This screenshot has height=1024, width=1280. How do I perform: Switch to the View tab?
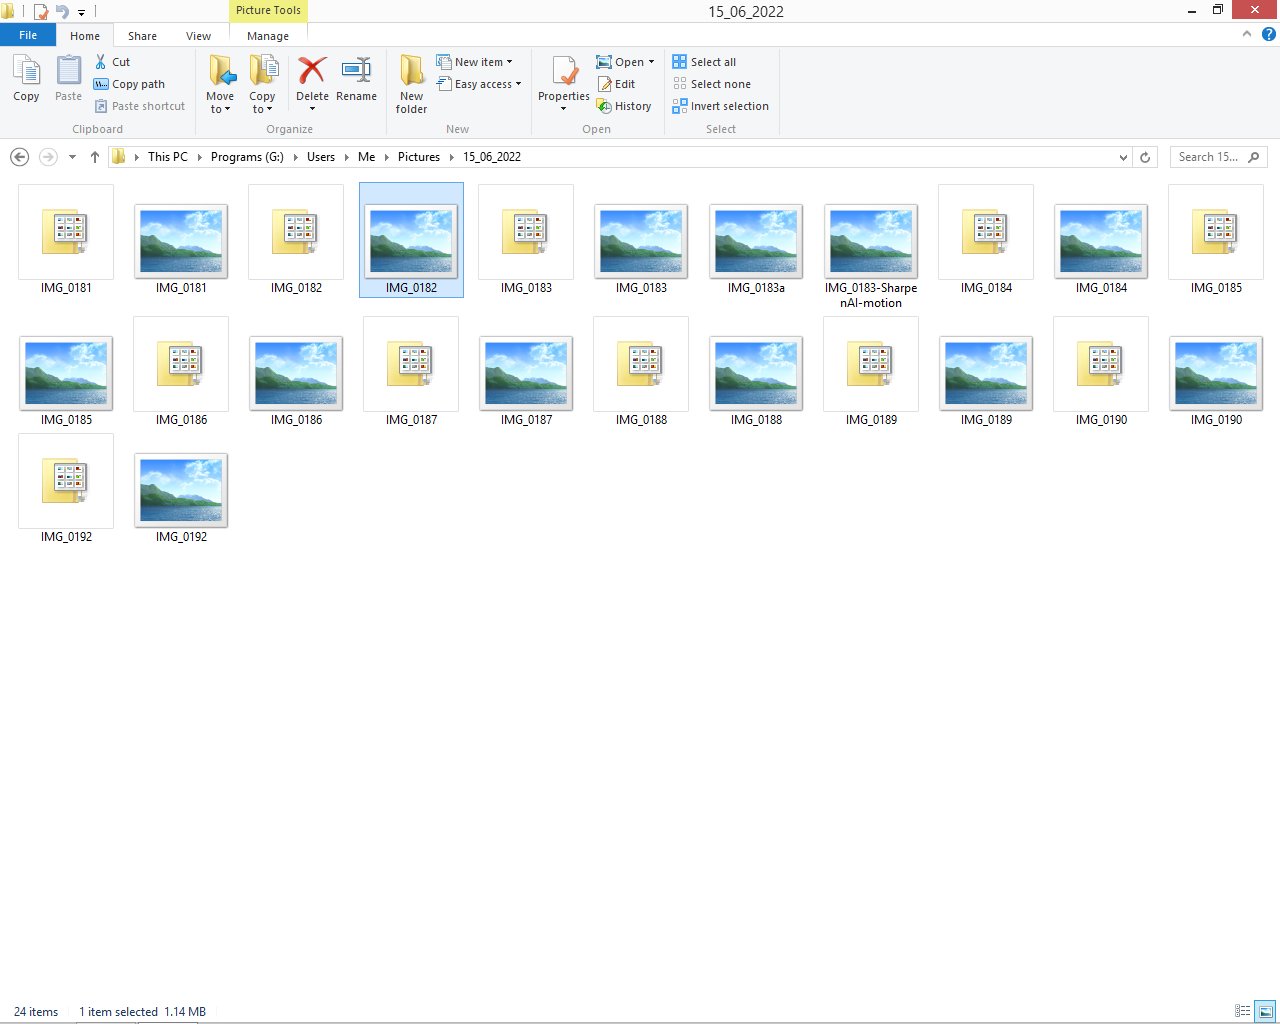point(198,35)
